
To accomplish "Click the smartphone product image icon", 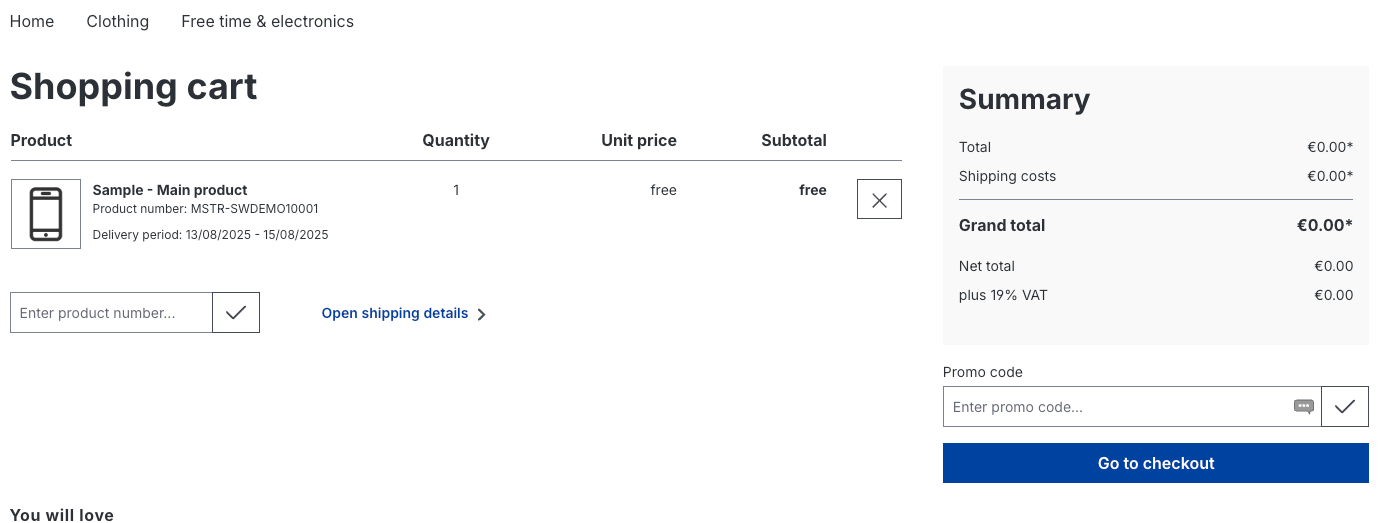I will pos(46,214).
